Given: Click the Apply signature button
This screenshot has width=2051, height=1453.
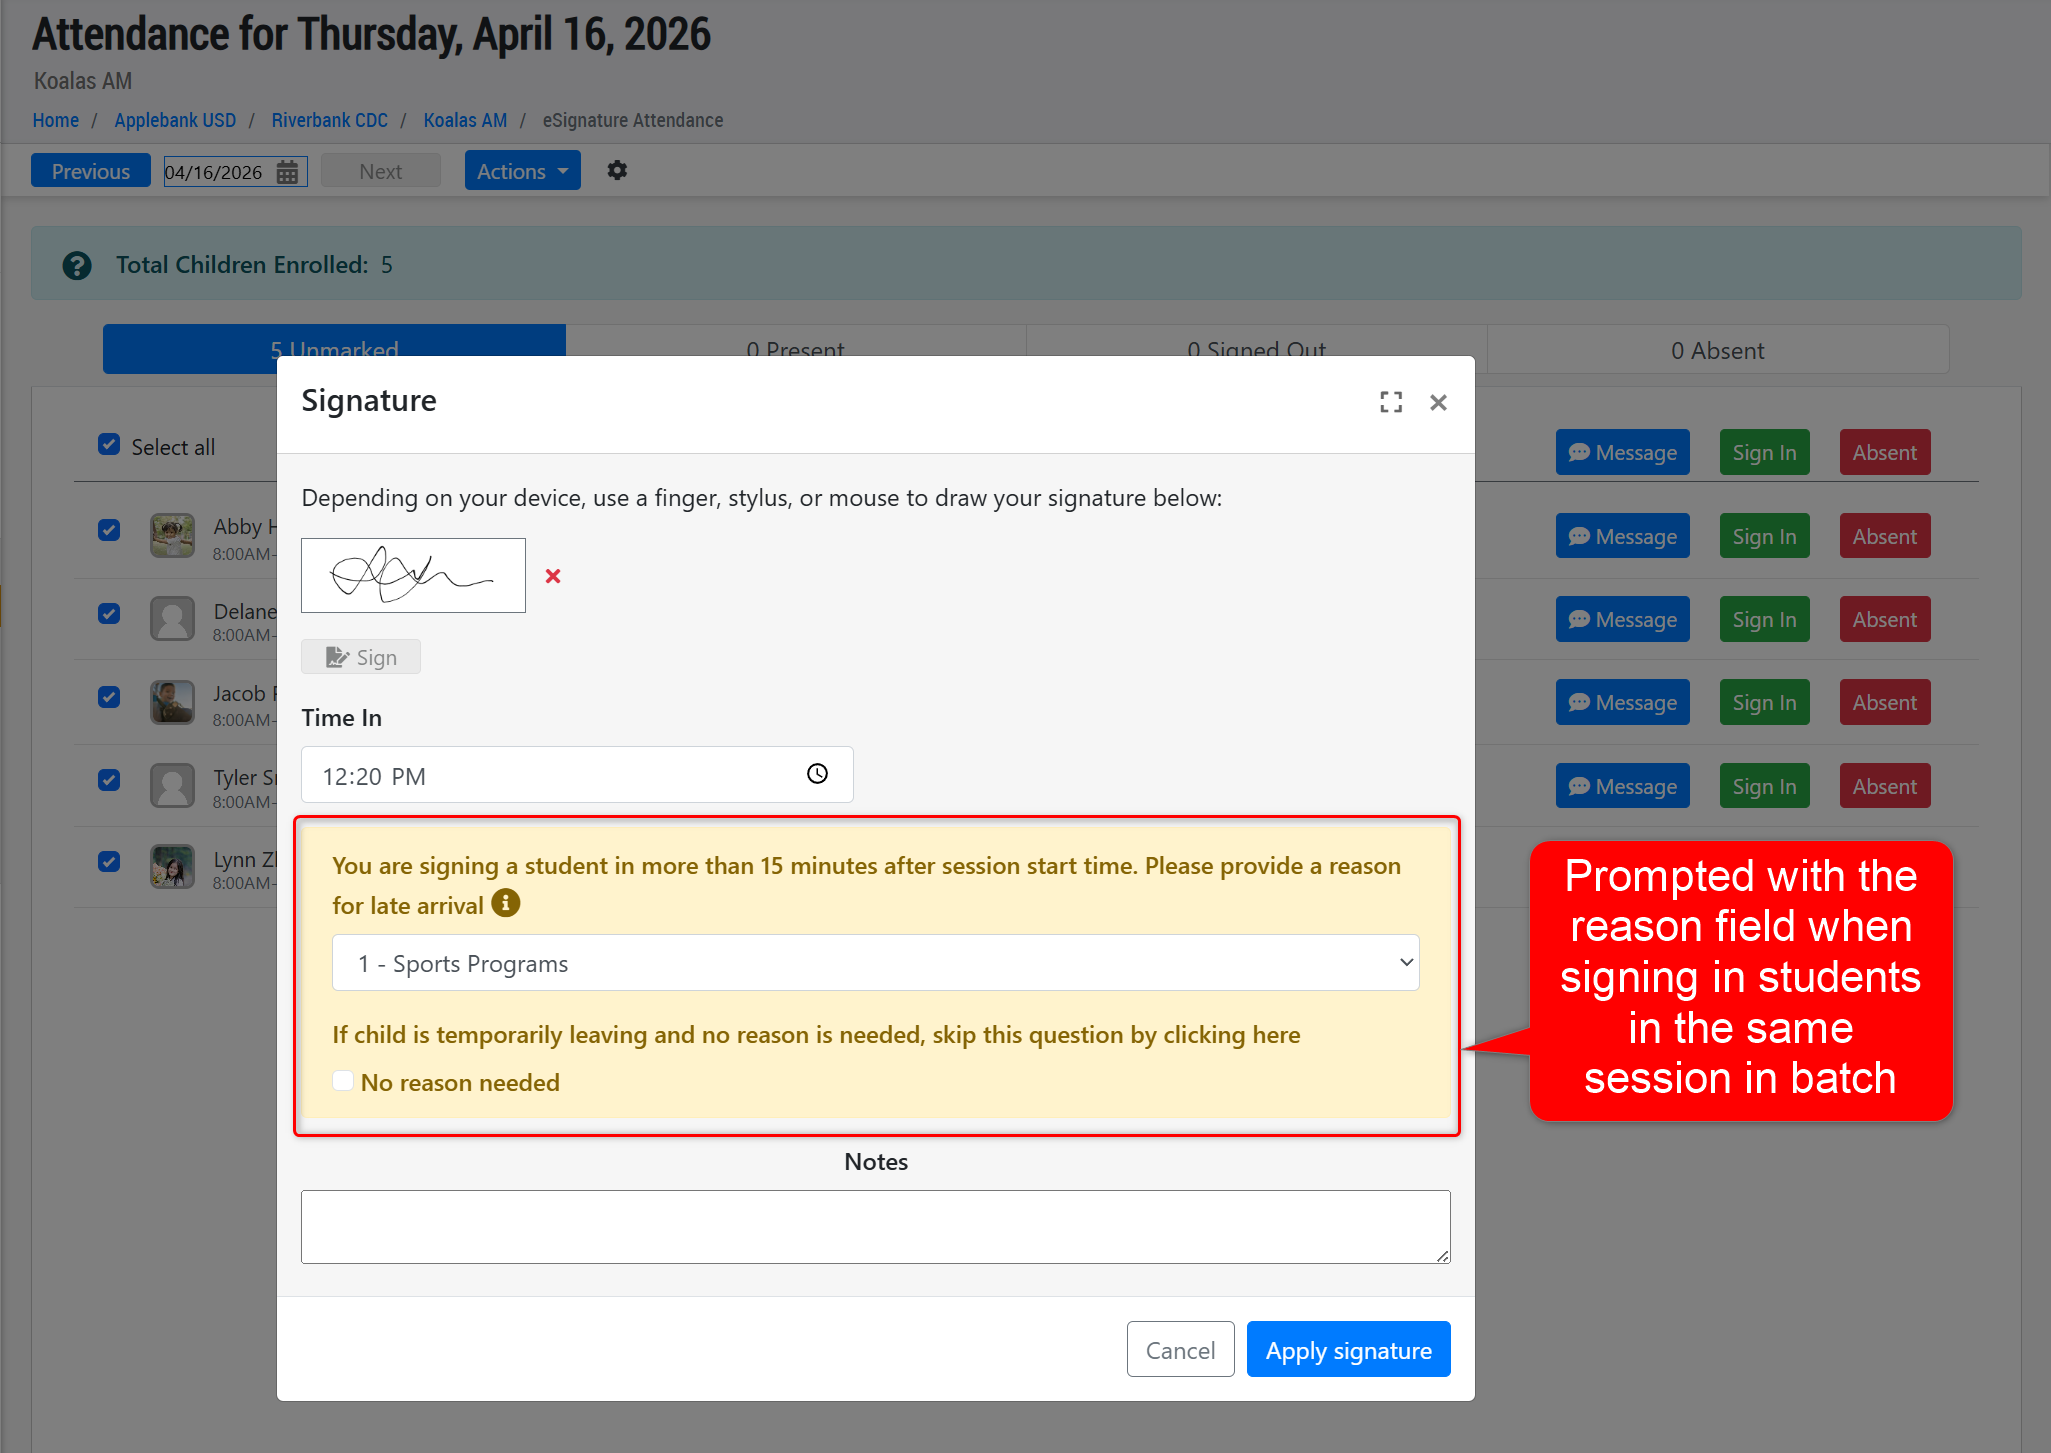Looking at the screenshot, I should pos(1348,1350).
